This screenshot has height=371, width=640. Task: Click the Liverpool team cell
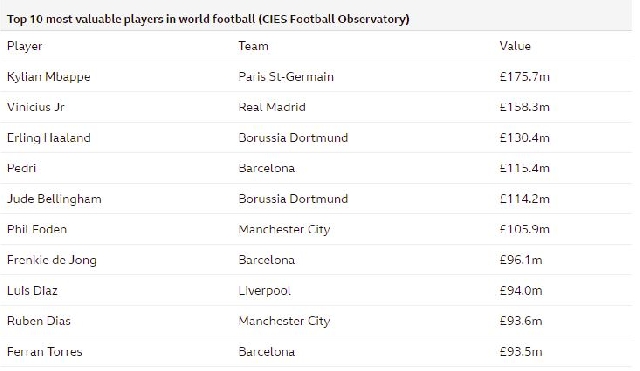coord(264,291)
